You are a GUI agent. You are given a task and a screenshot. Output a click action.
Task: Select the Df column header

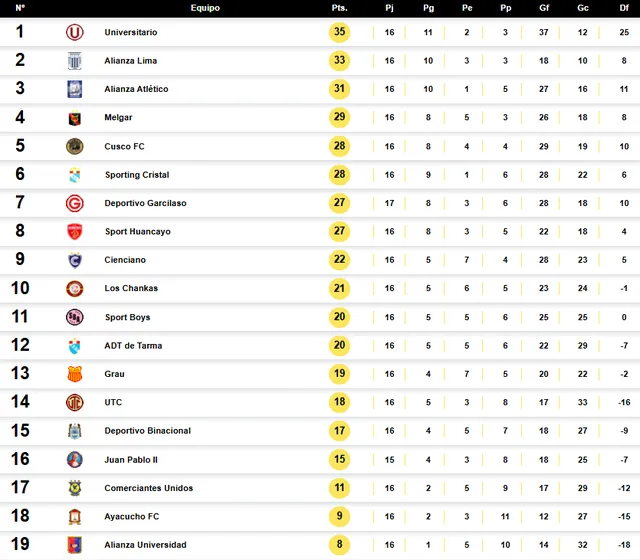click(624, 8)
